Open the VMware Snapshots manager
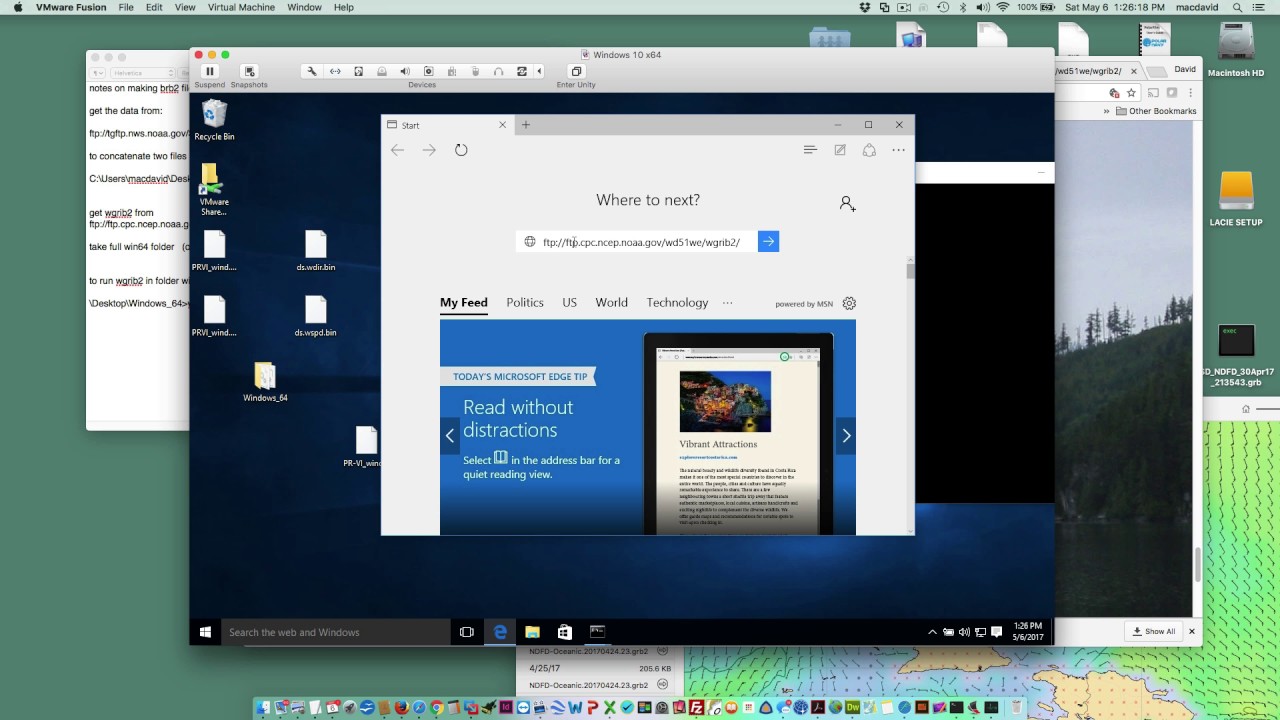Image resolution: width=1280 pixels, height=720 pixels. point(249,71)
